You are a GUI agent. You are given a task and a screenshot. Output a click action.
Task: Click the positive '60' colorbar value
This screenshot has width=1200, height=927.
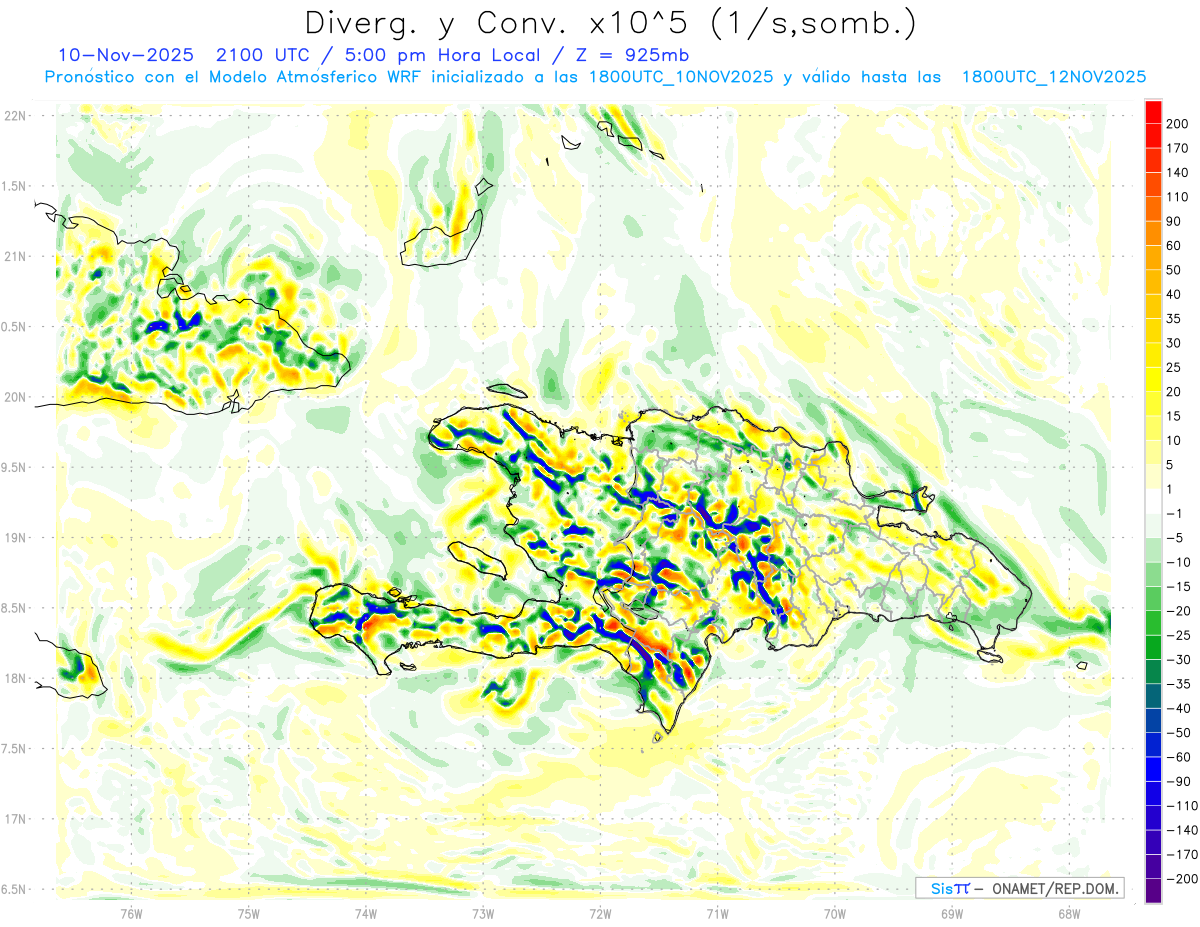[1174, 246]
